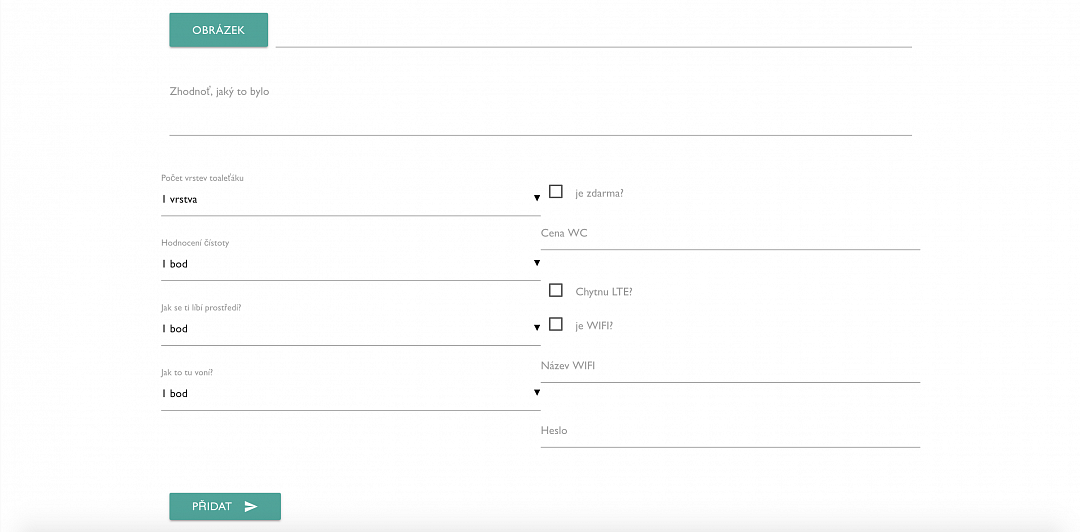Open Hodnocení čistoty select value '1 bod'

pyautogui.click(x=351, y=264)
